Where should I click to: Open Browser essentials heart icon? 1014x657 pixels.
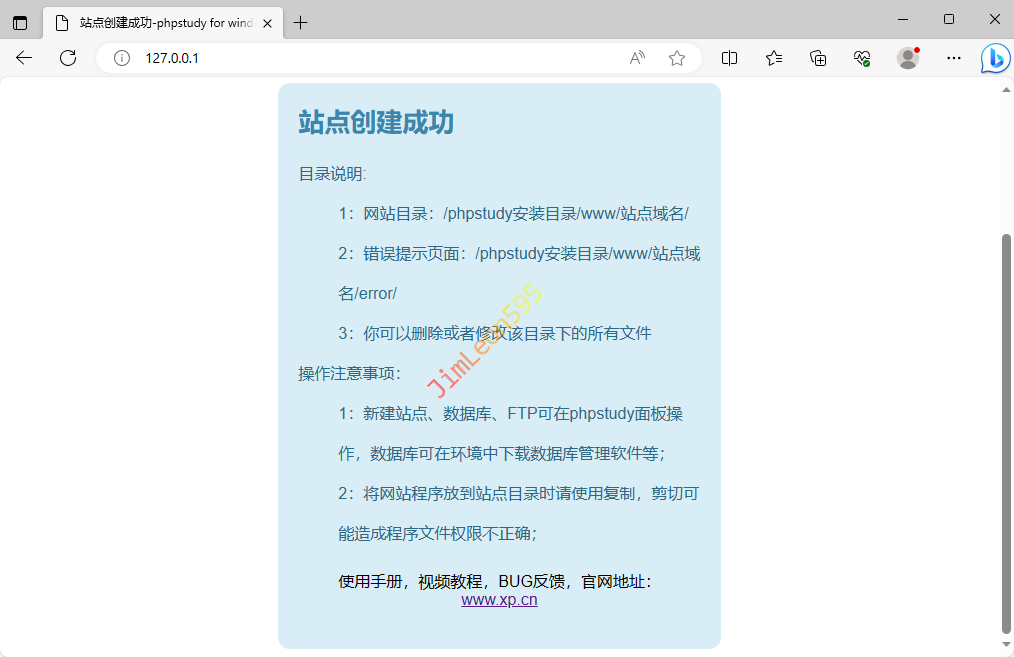click(862, 58)
